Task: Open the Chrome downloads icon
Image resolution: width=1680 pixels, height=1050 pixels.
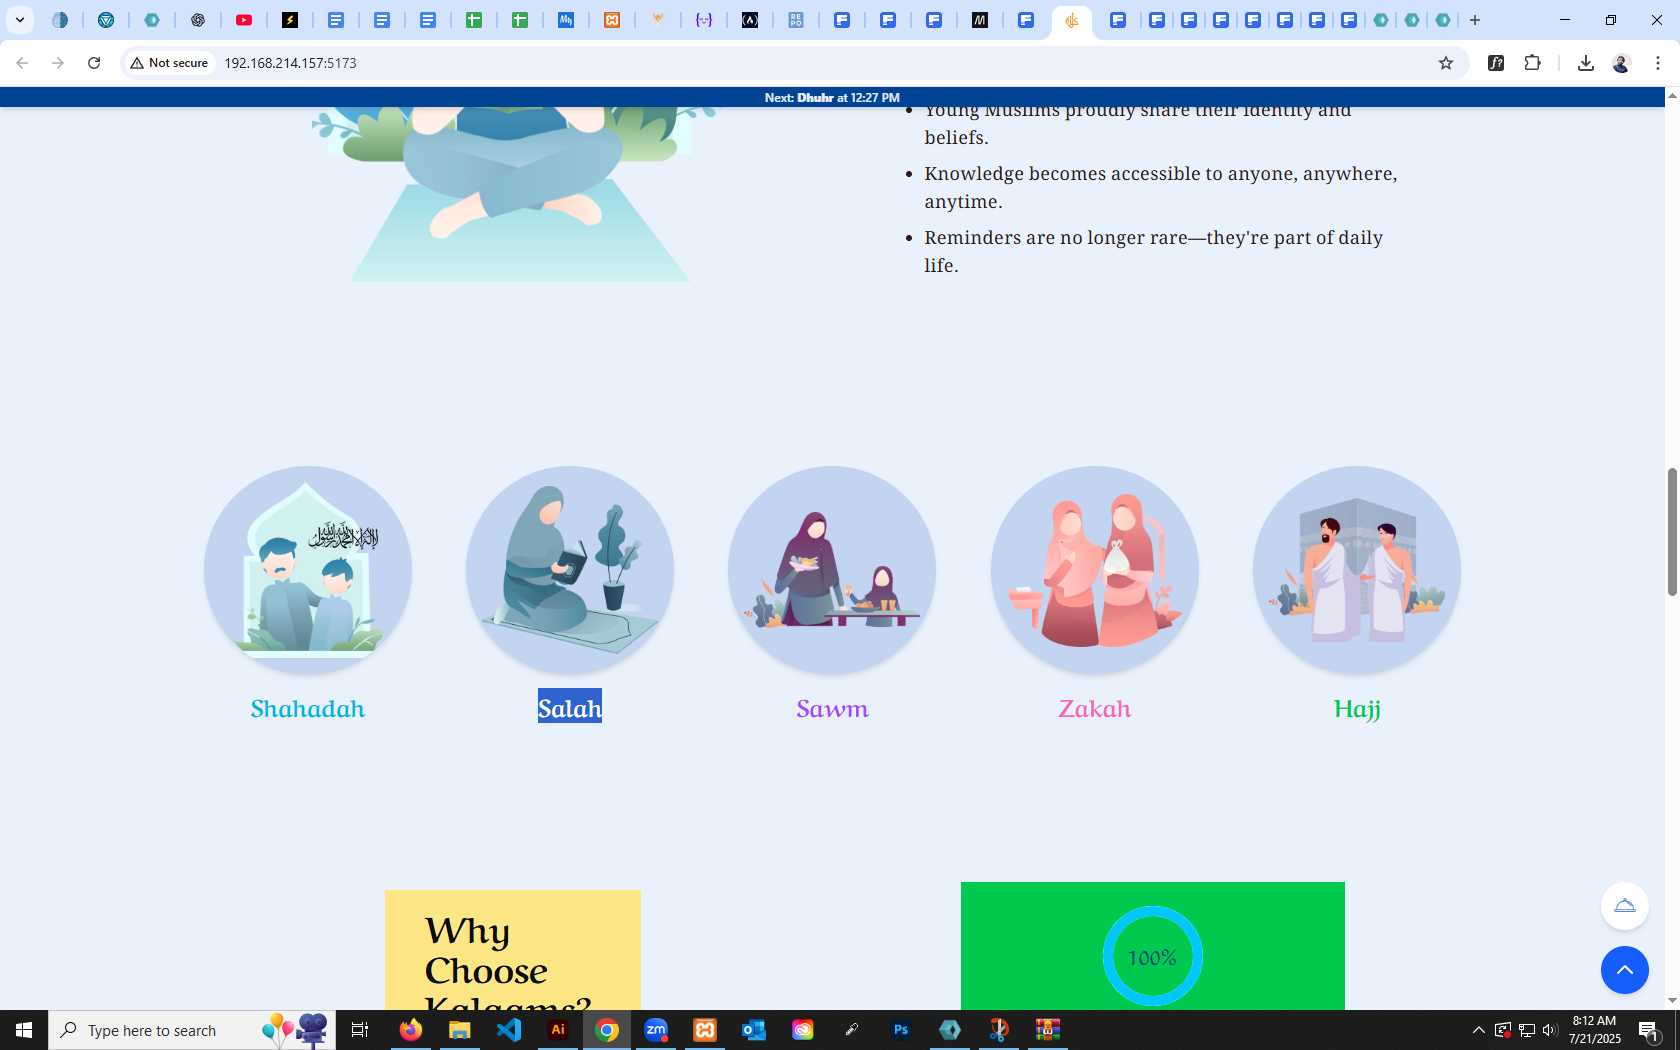Action: (x=1585, y=63)
